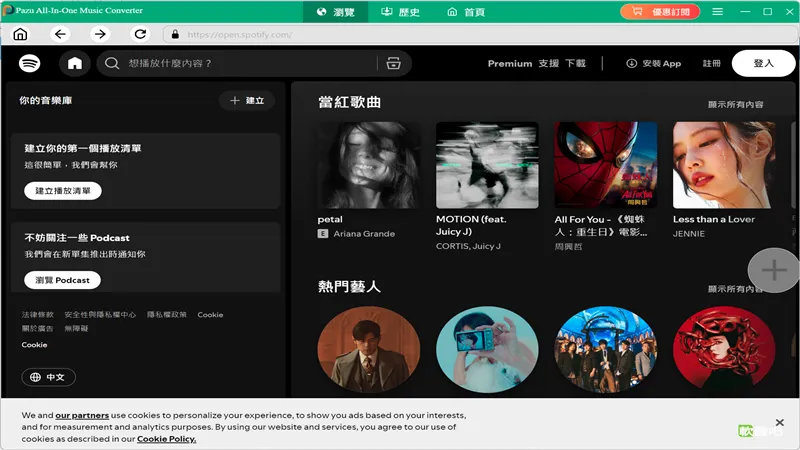Click the lock icon beside the URL
This screenshot has width=800, height=450.
pos(175,34)
